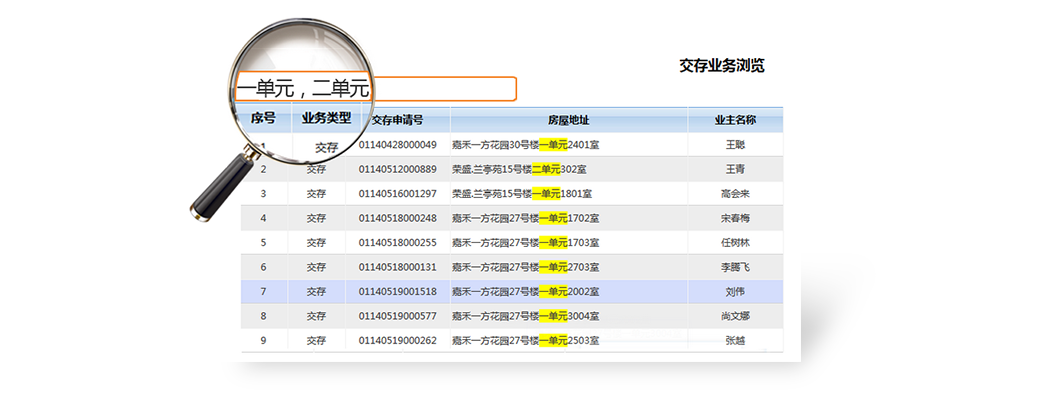Click row number 9 cell
The height and width of the screenshot is (400, 1050).
pyautogui.click(x=263, y=340)
